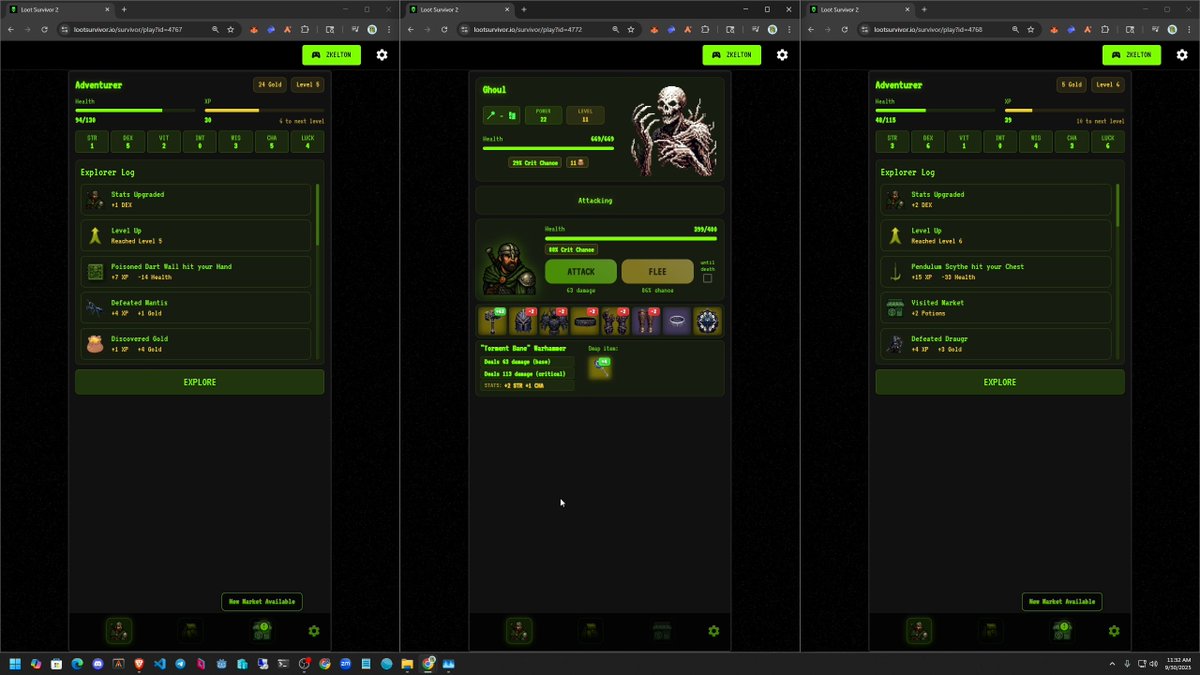This screenshot has height=675, width=1200.
Task: Click the LUCK stat box in right window
Action: coord(1107,142)
